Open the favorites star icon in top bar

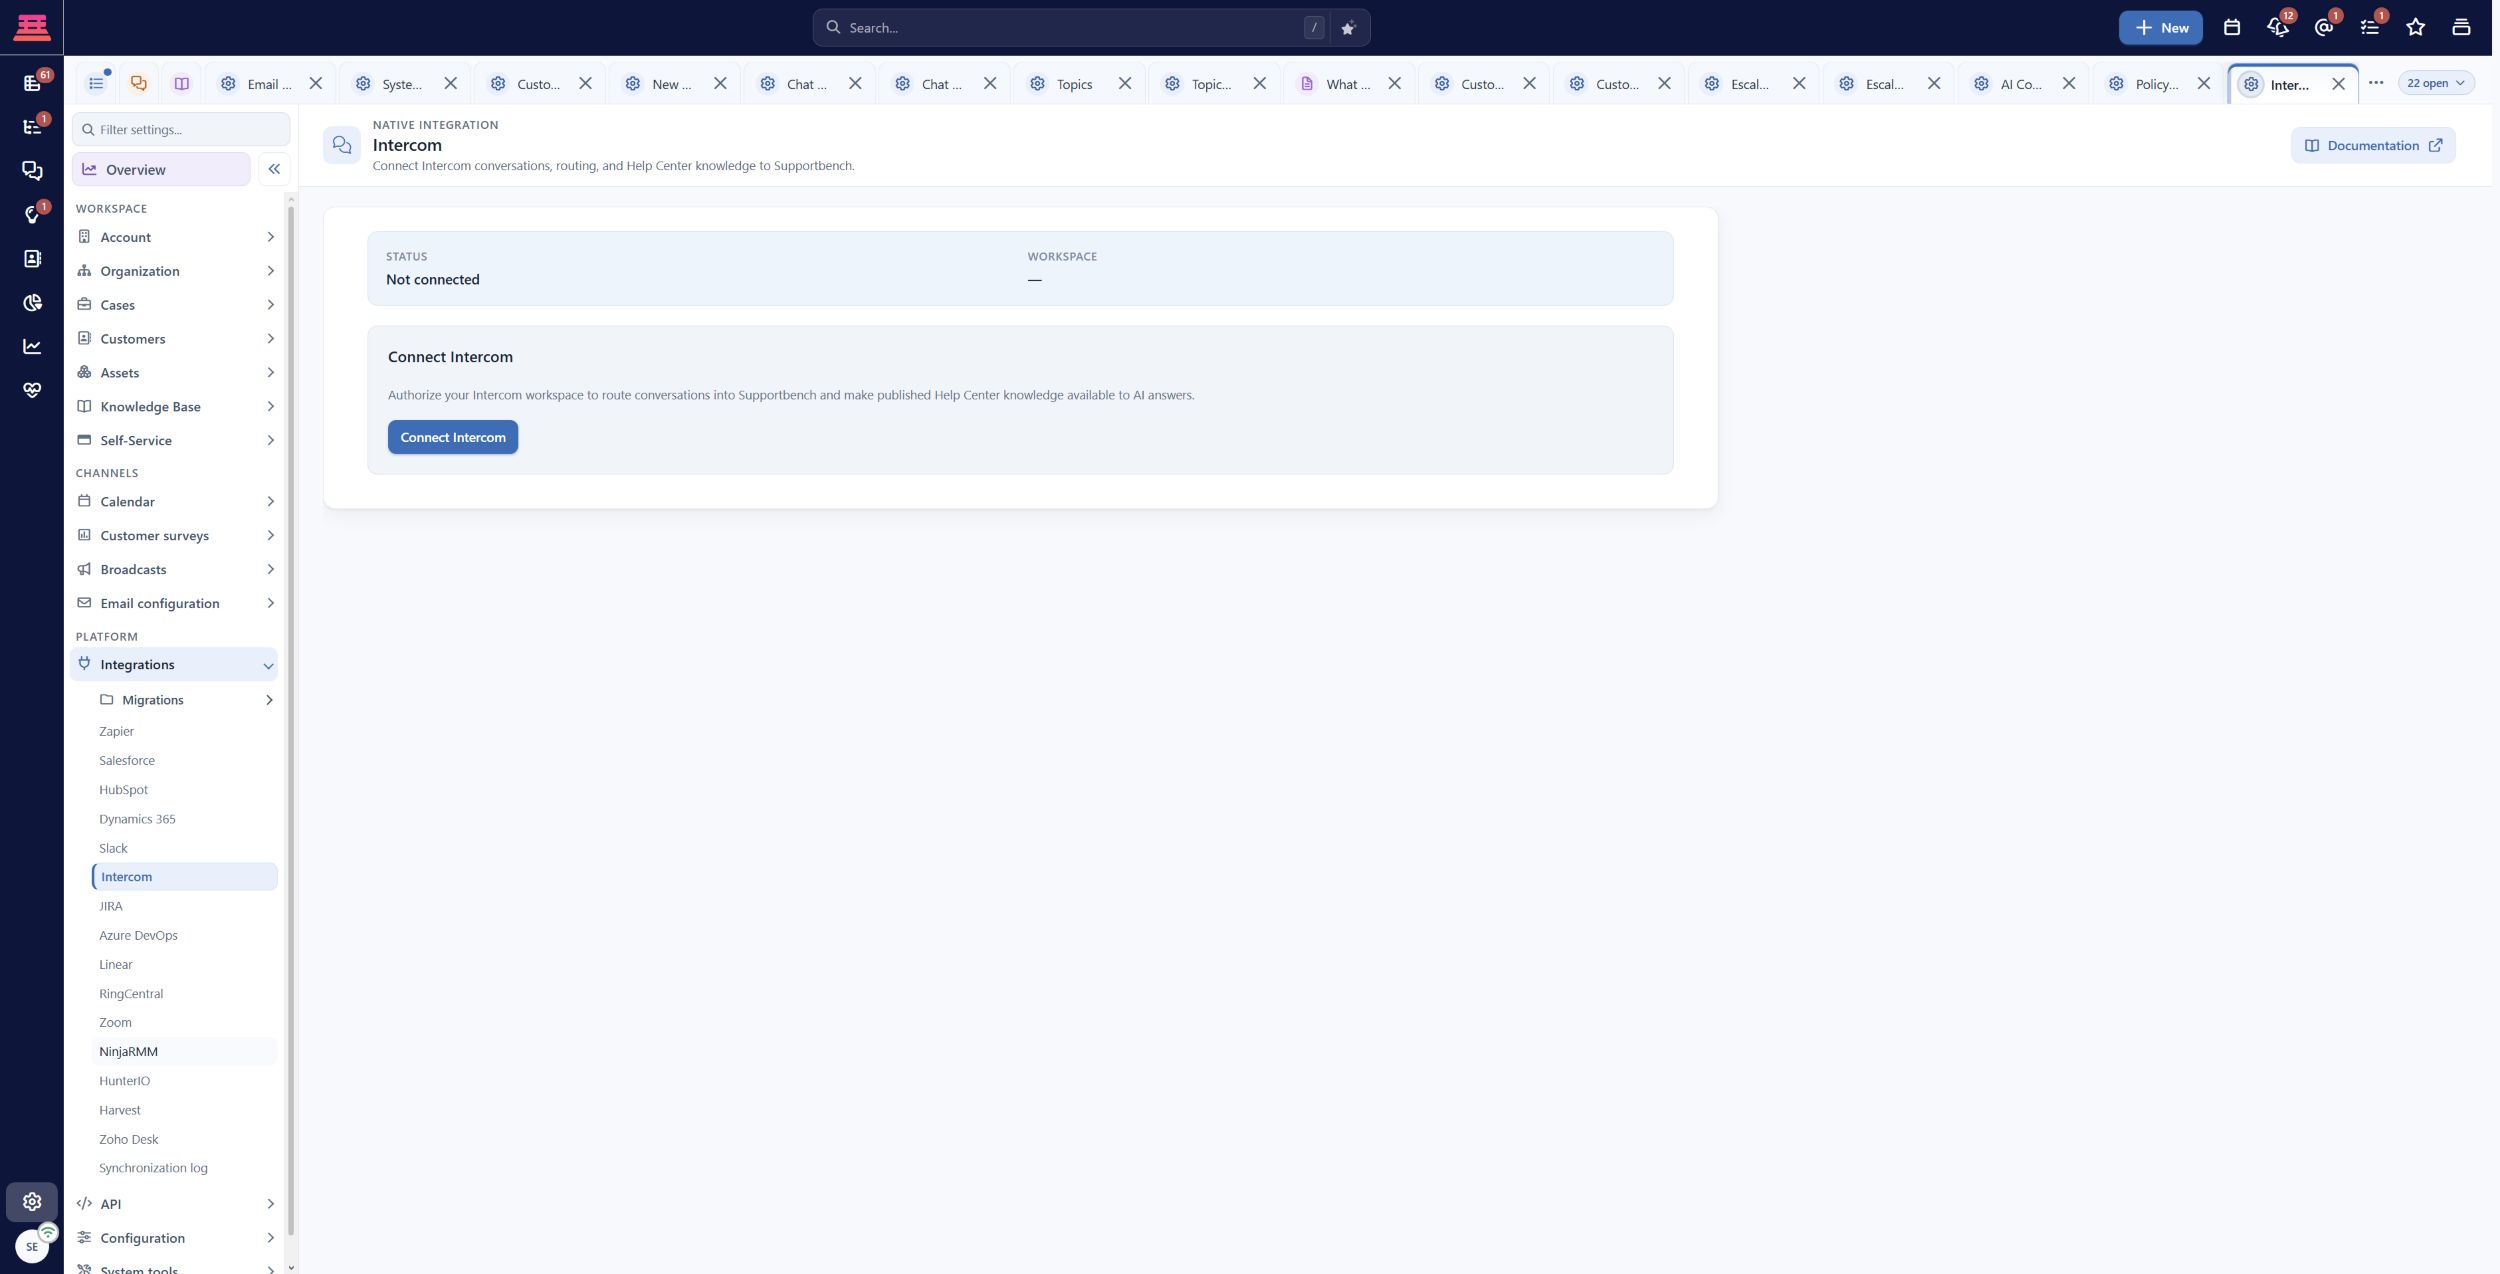tap(2415, 28)
